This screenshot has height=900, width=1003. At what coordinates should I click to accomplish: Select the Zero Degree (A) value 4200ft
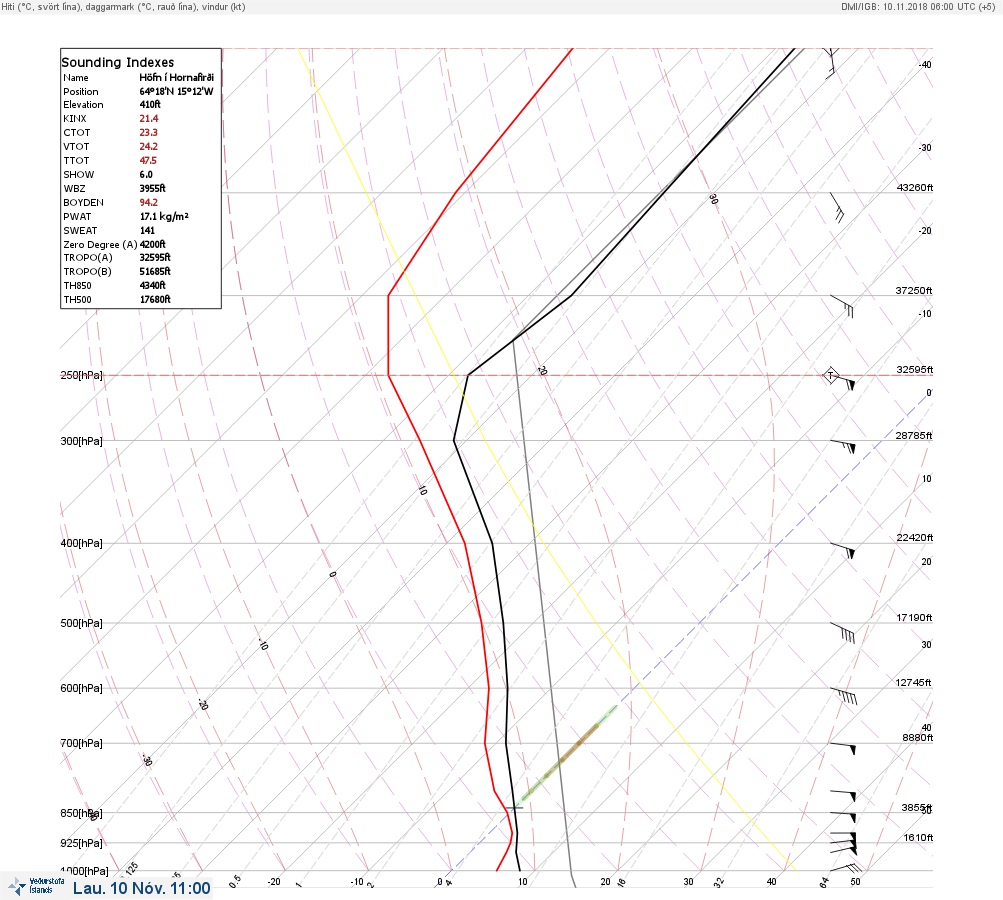point(153,244)
